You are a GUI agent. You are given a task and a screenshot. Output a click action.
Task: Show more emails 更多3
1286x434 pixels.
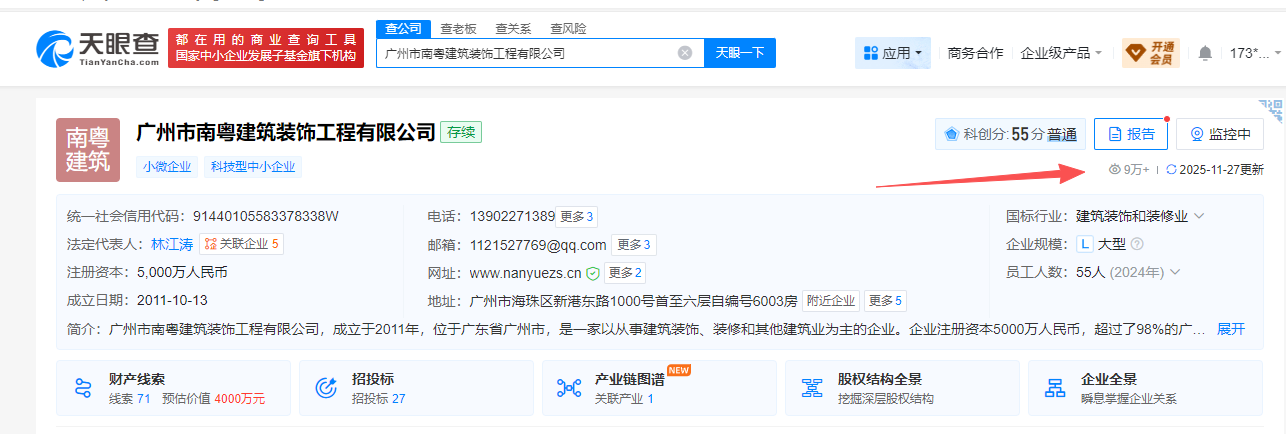click(634, 245)
